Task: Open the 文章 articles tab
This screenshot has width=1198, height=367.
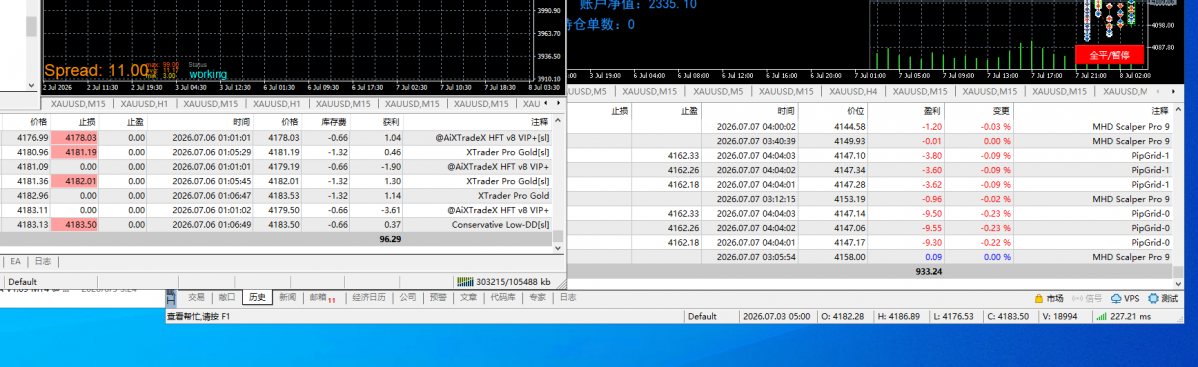Action: (x=468, y=298)
